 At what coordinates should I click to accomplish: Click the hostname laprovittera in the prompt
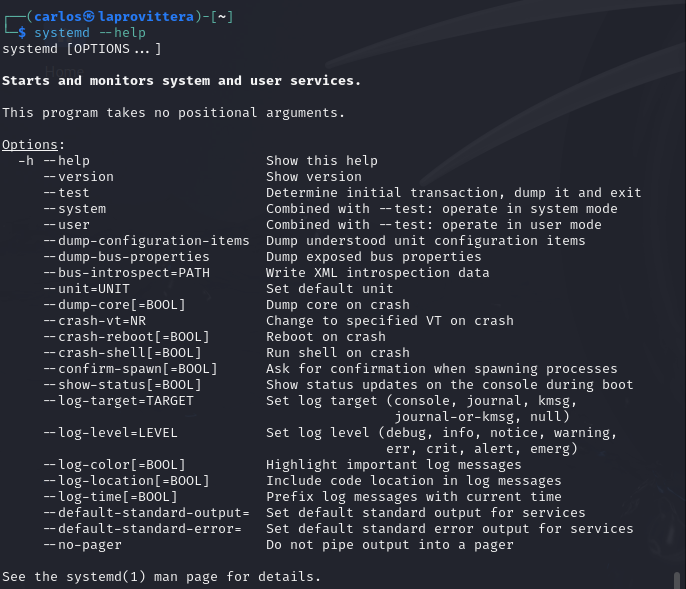(x=146, y=17)
